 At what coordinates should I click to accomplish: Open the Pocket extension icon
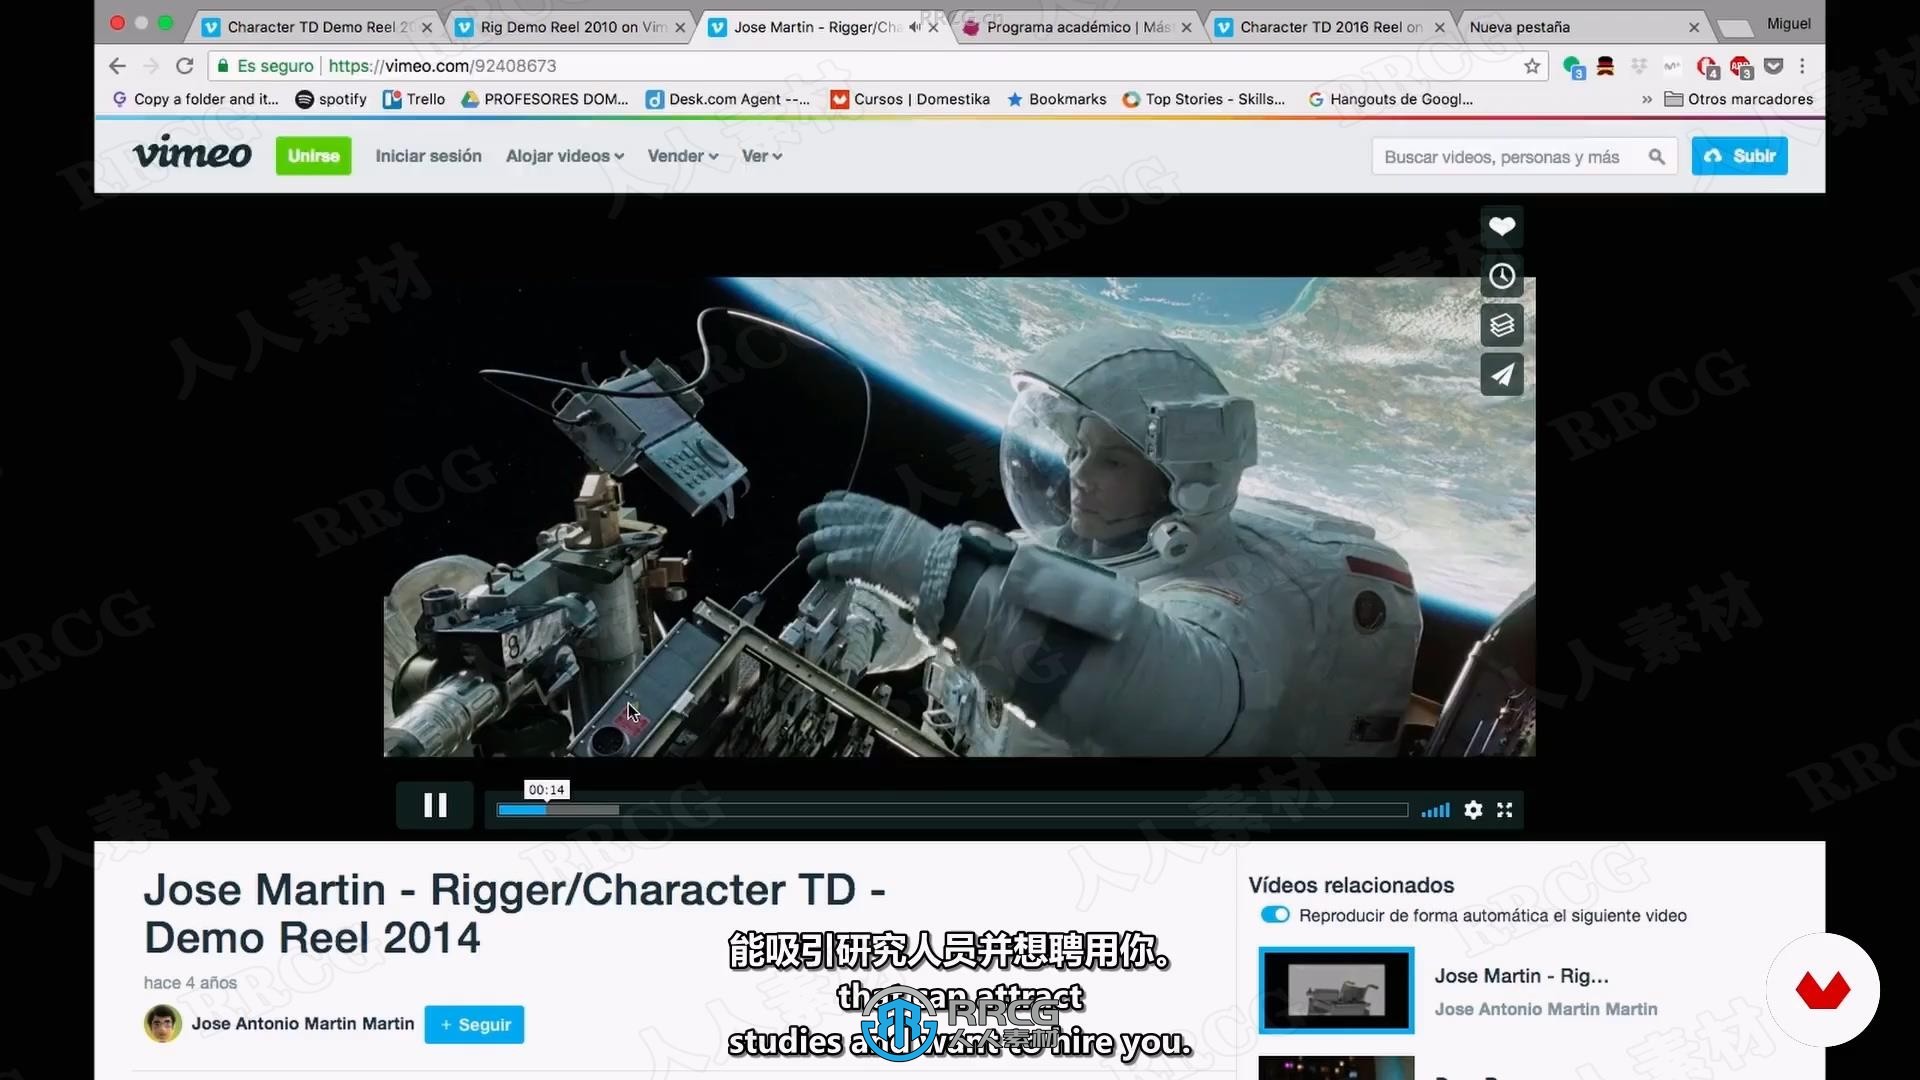coord(1774,66)
